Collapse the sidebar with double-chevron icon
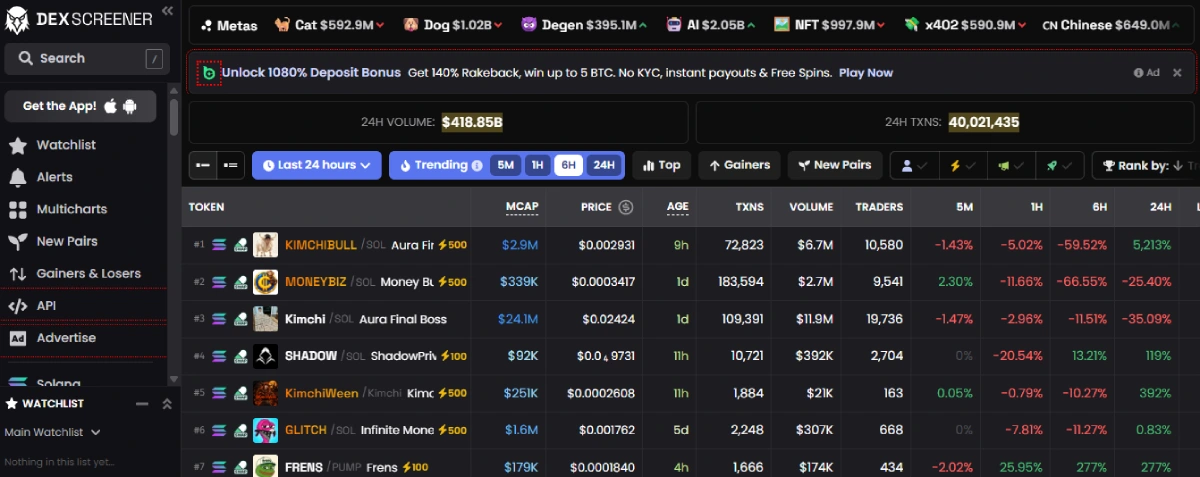The width and height of the screenshot is (1200, 477). pyautogui.click(x=167, y=10)
